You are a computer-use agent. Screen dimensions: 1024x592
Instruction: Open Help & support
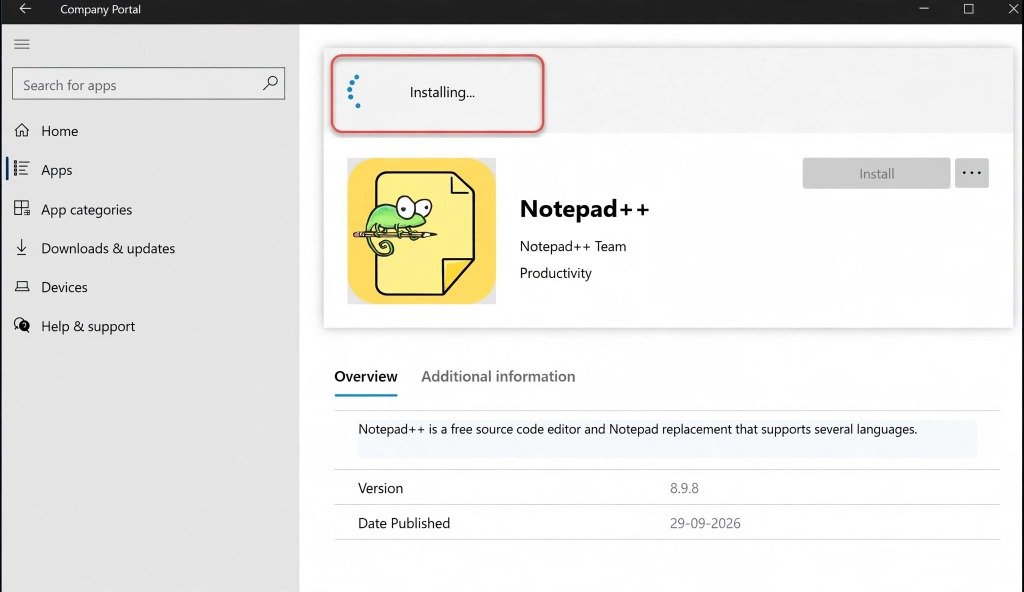(88, 326)
